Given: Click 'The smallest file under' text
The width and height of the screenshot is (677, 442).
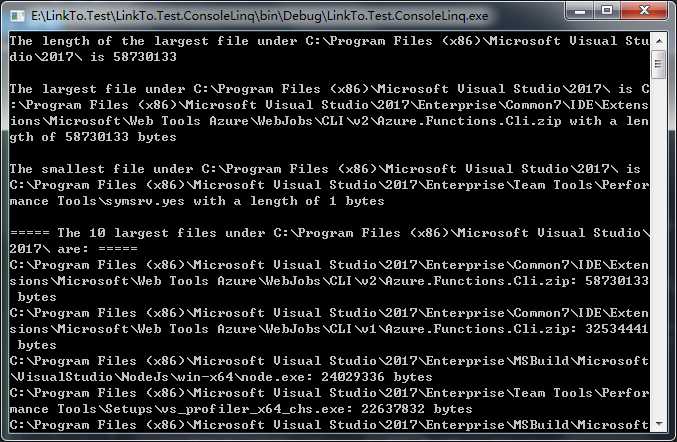Looking at the screenshot, I should click(101, 169).
